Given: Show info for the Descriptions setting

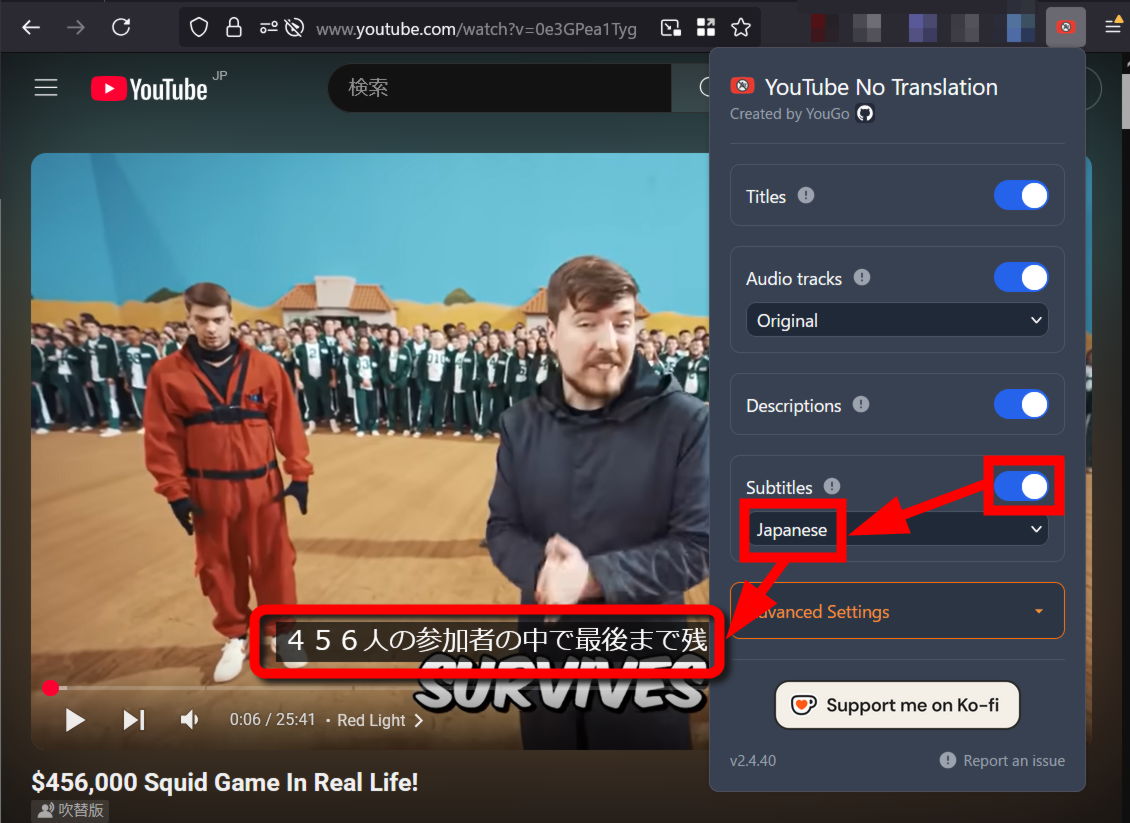Looking at the screenshot, I should coord(860,404).
